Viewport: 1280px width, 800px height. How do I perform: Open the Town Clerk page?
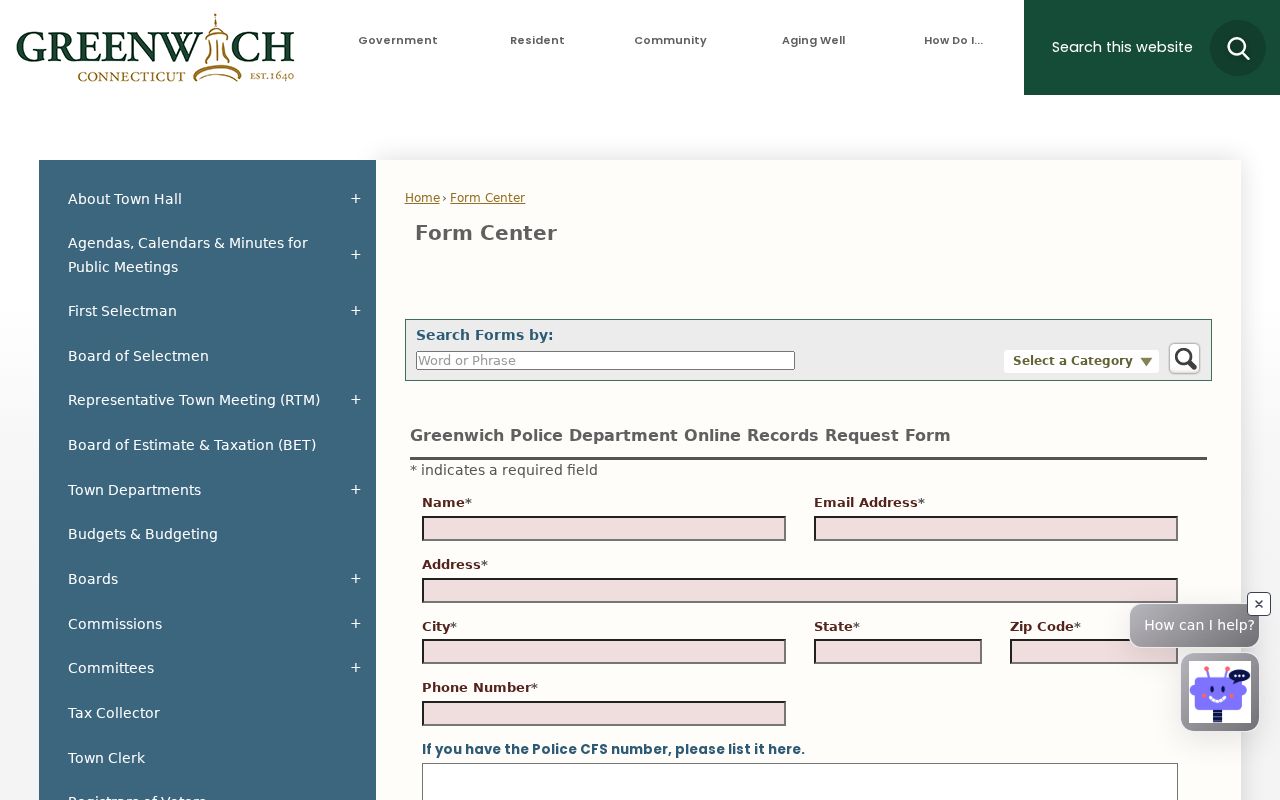click(x=106, y=758)
